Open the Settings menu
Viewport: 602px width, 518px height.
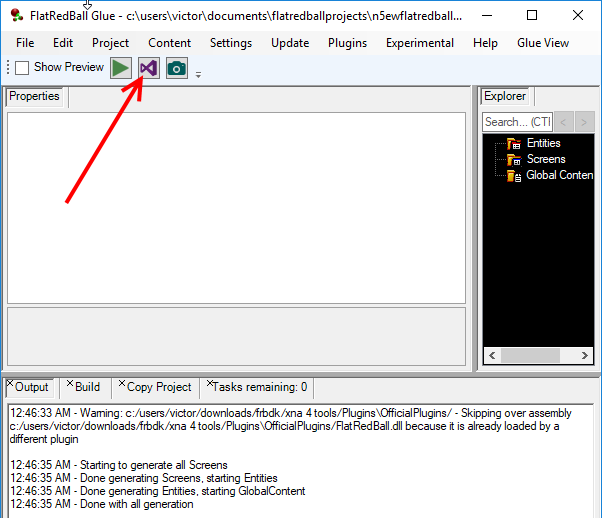click(x=231, y=43)
